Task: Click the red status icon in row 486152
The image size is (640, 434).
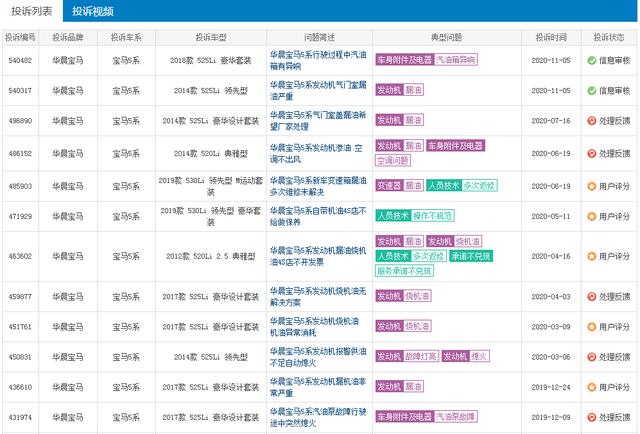Action: click(x=591, y=154)
